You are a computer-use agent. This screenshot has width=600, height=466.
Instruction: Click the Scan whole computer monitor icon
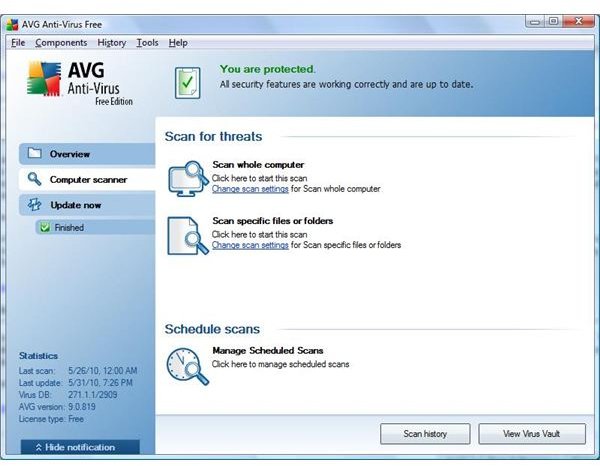point(188,178)
